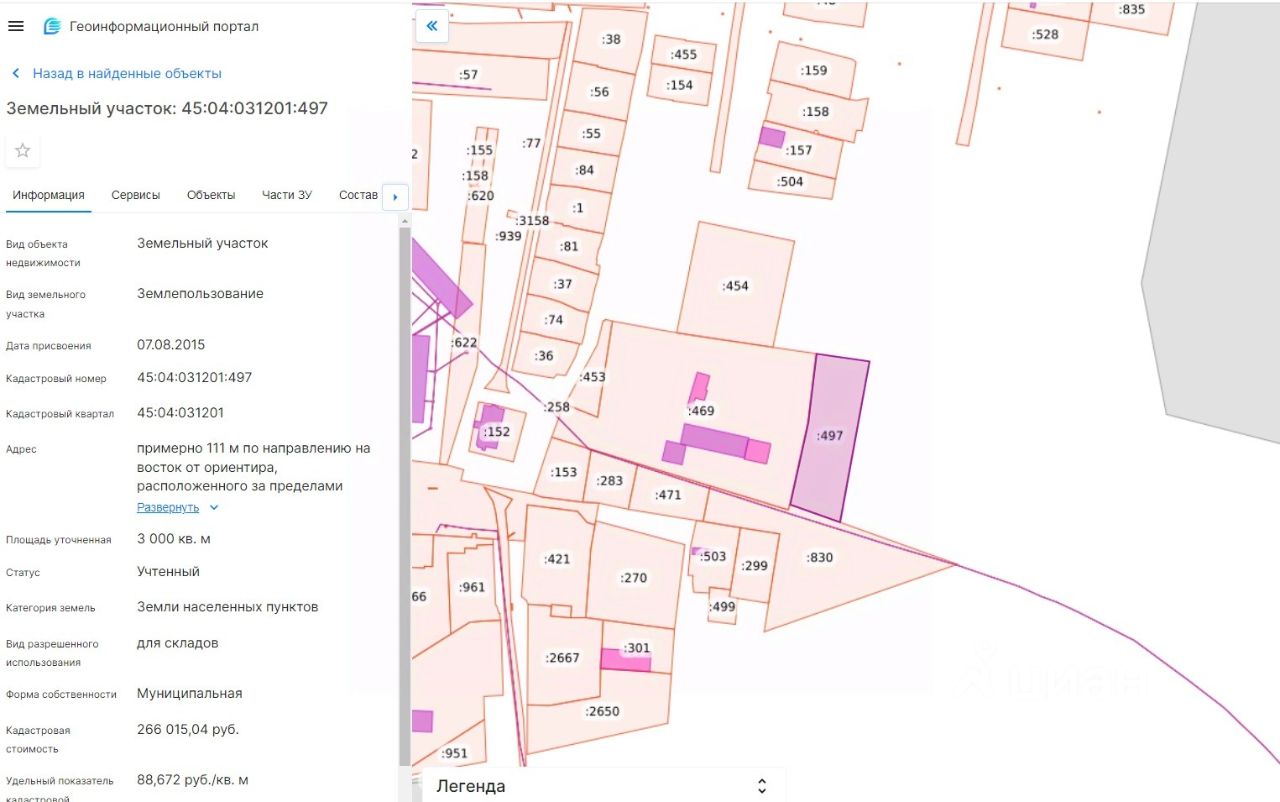Expand the Легенда panel
The width and height of the screenshot is (1280, 802).
pyautogui.click(x=604, y=786)
